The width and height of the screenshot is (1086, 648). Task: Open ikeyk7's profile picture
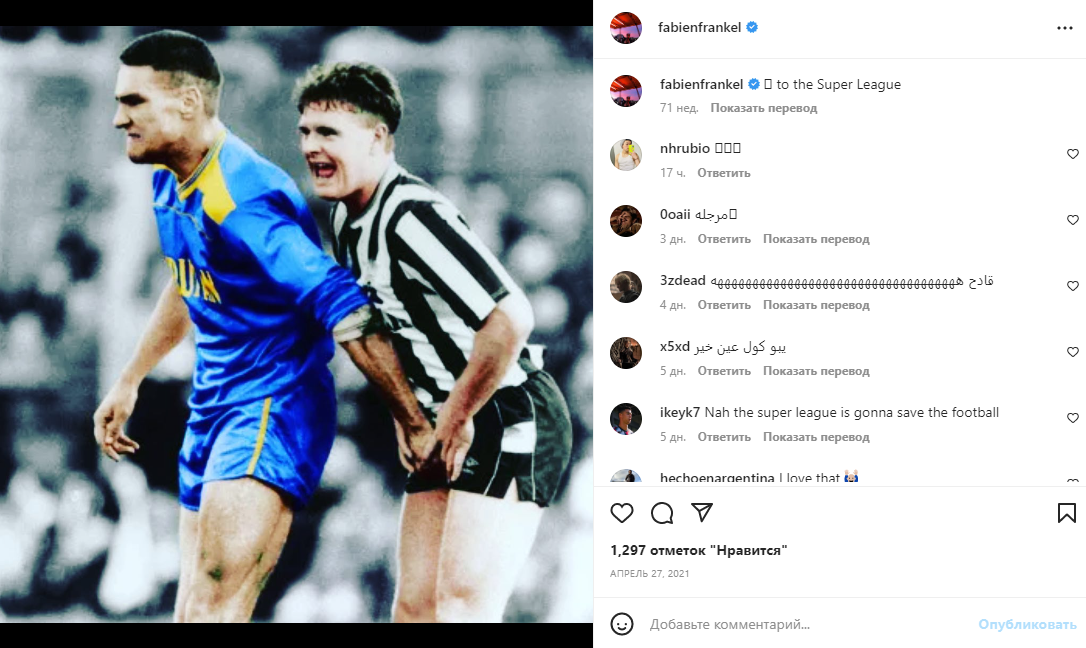[x=626, y=419]
